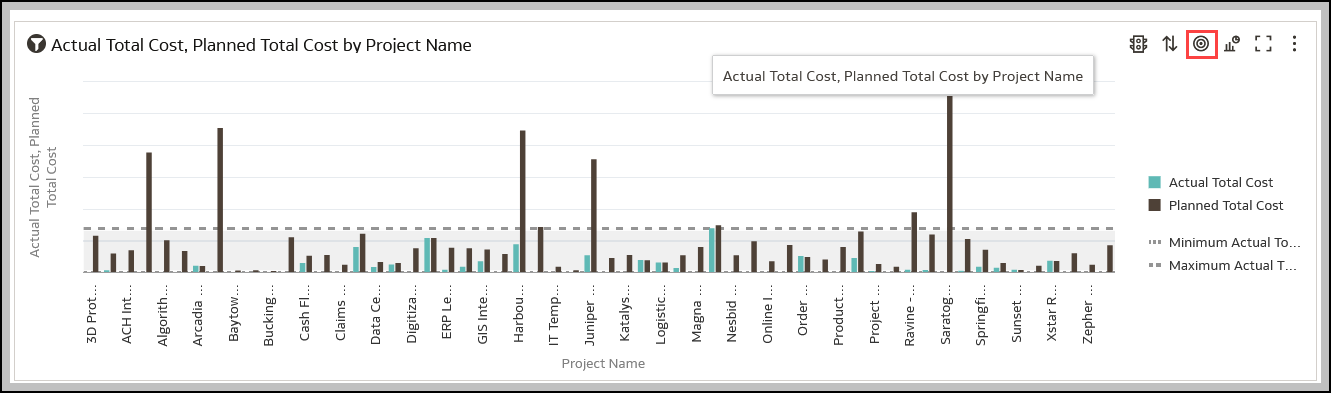Click the reference lines target icon
1331x393 pixels.
pyautogui.click(x=1202, y=44)
